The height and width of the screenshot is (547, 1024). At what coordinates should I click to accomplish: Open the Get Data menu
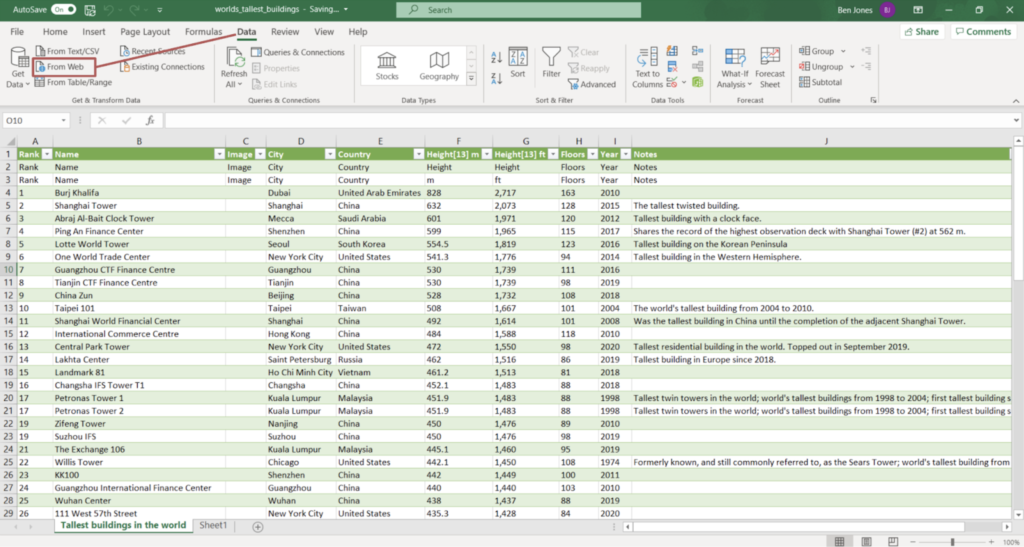tap(19, 69)
